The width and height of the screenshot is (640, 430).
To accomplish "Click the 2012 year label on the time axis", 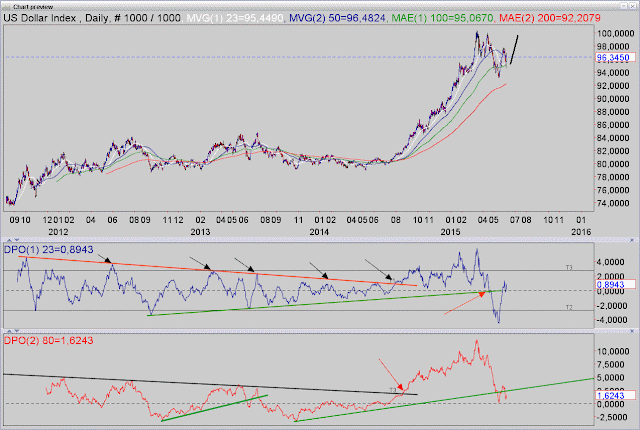I will coord(58,232).
